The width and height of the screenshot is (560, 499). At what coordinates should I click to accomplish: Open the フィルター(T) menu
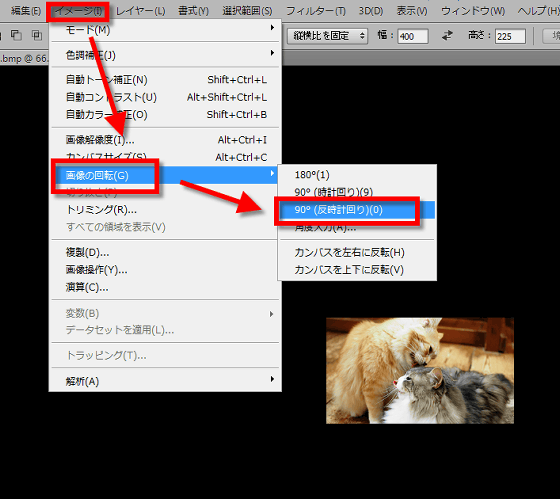(x=316, y=11)
